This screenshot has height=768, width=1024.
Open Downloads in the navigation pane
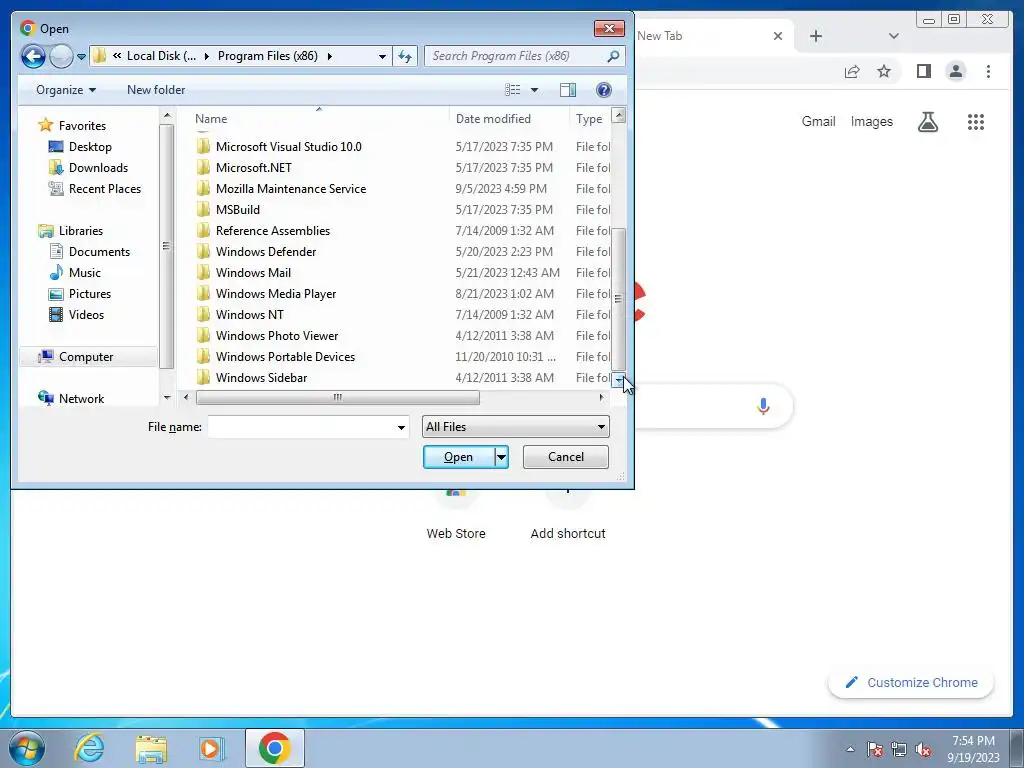[x=98, y=168]
